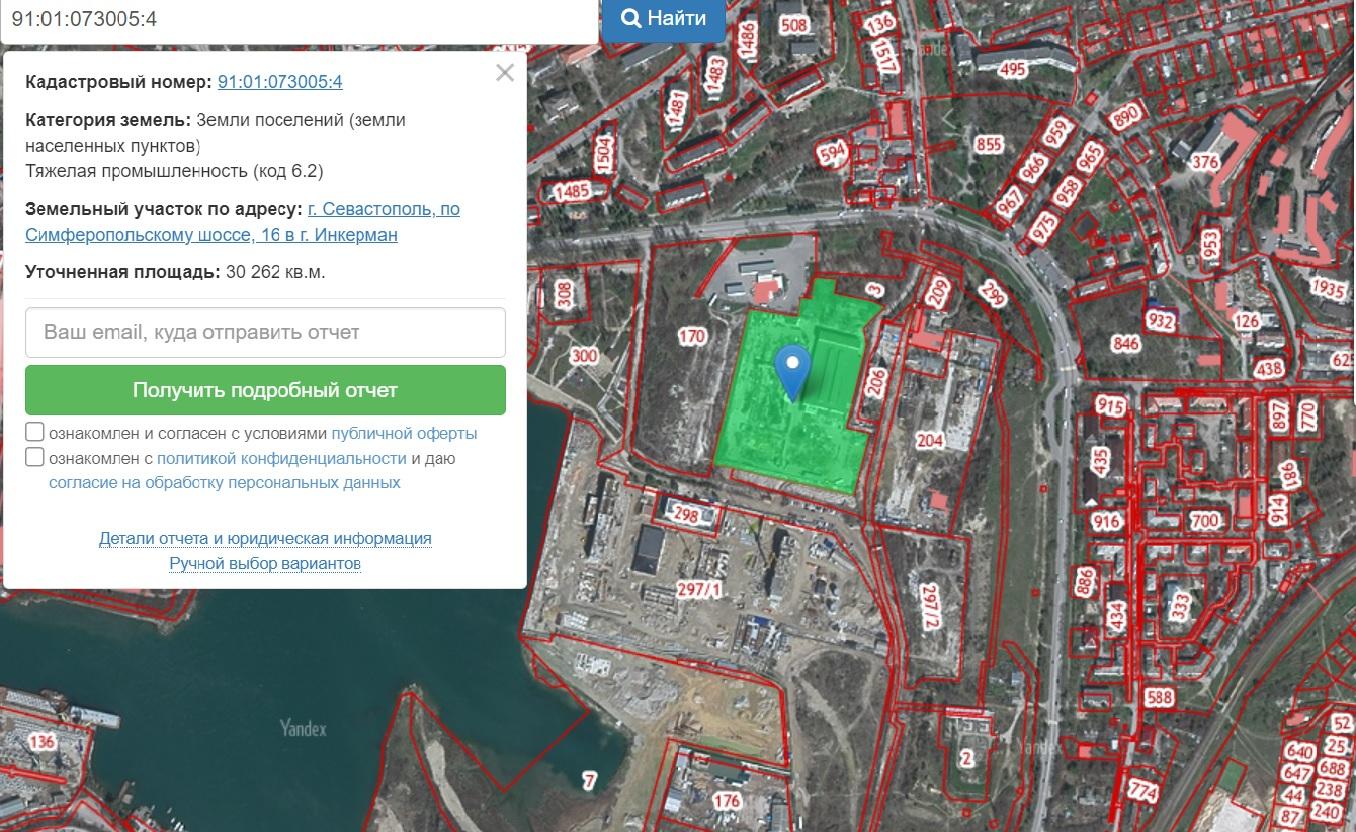Click Ручной выбор вариантов link
Viewport: 1356px width, 832px height.
pos(265,564)
